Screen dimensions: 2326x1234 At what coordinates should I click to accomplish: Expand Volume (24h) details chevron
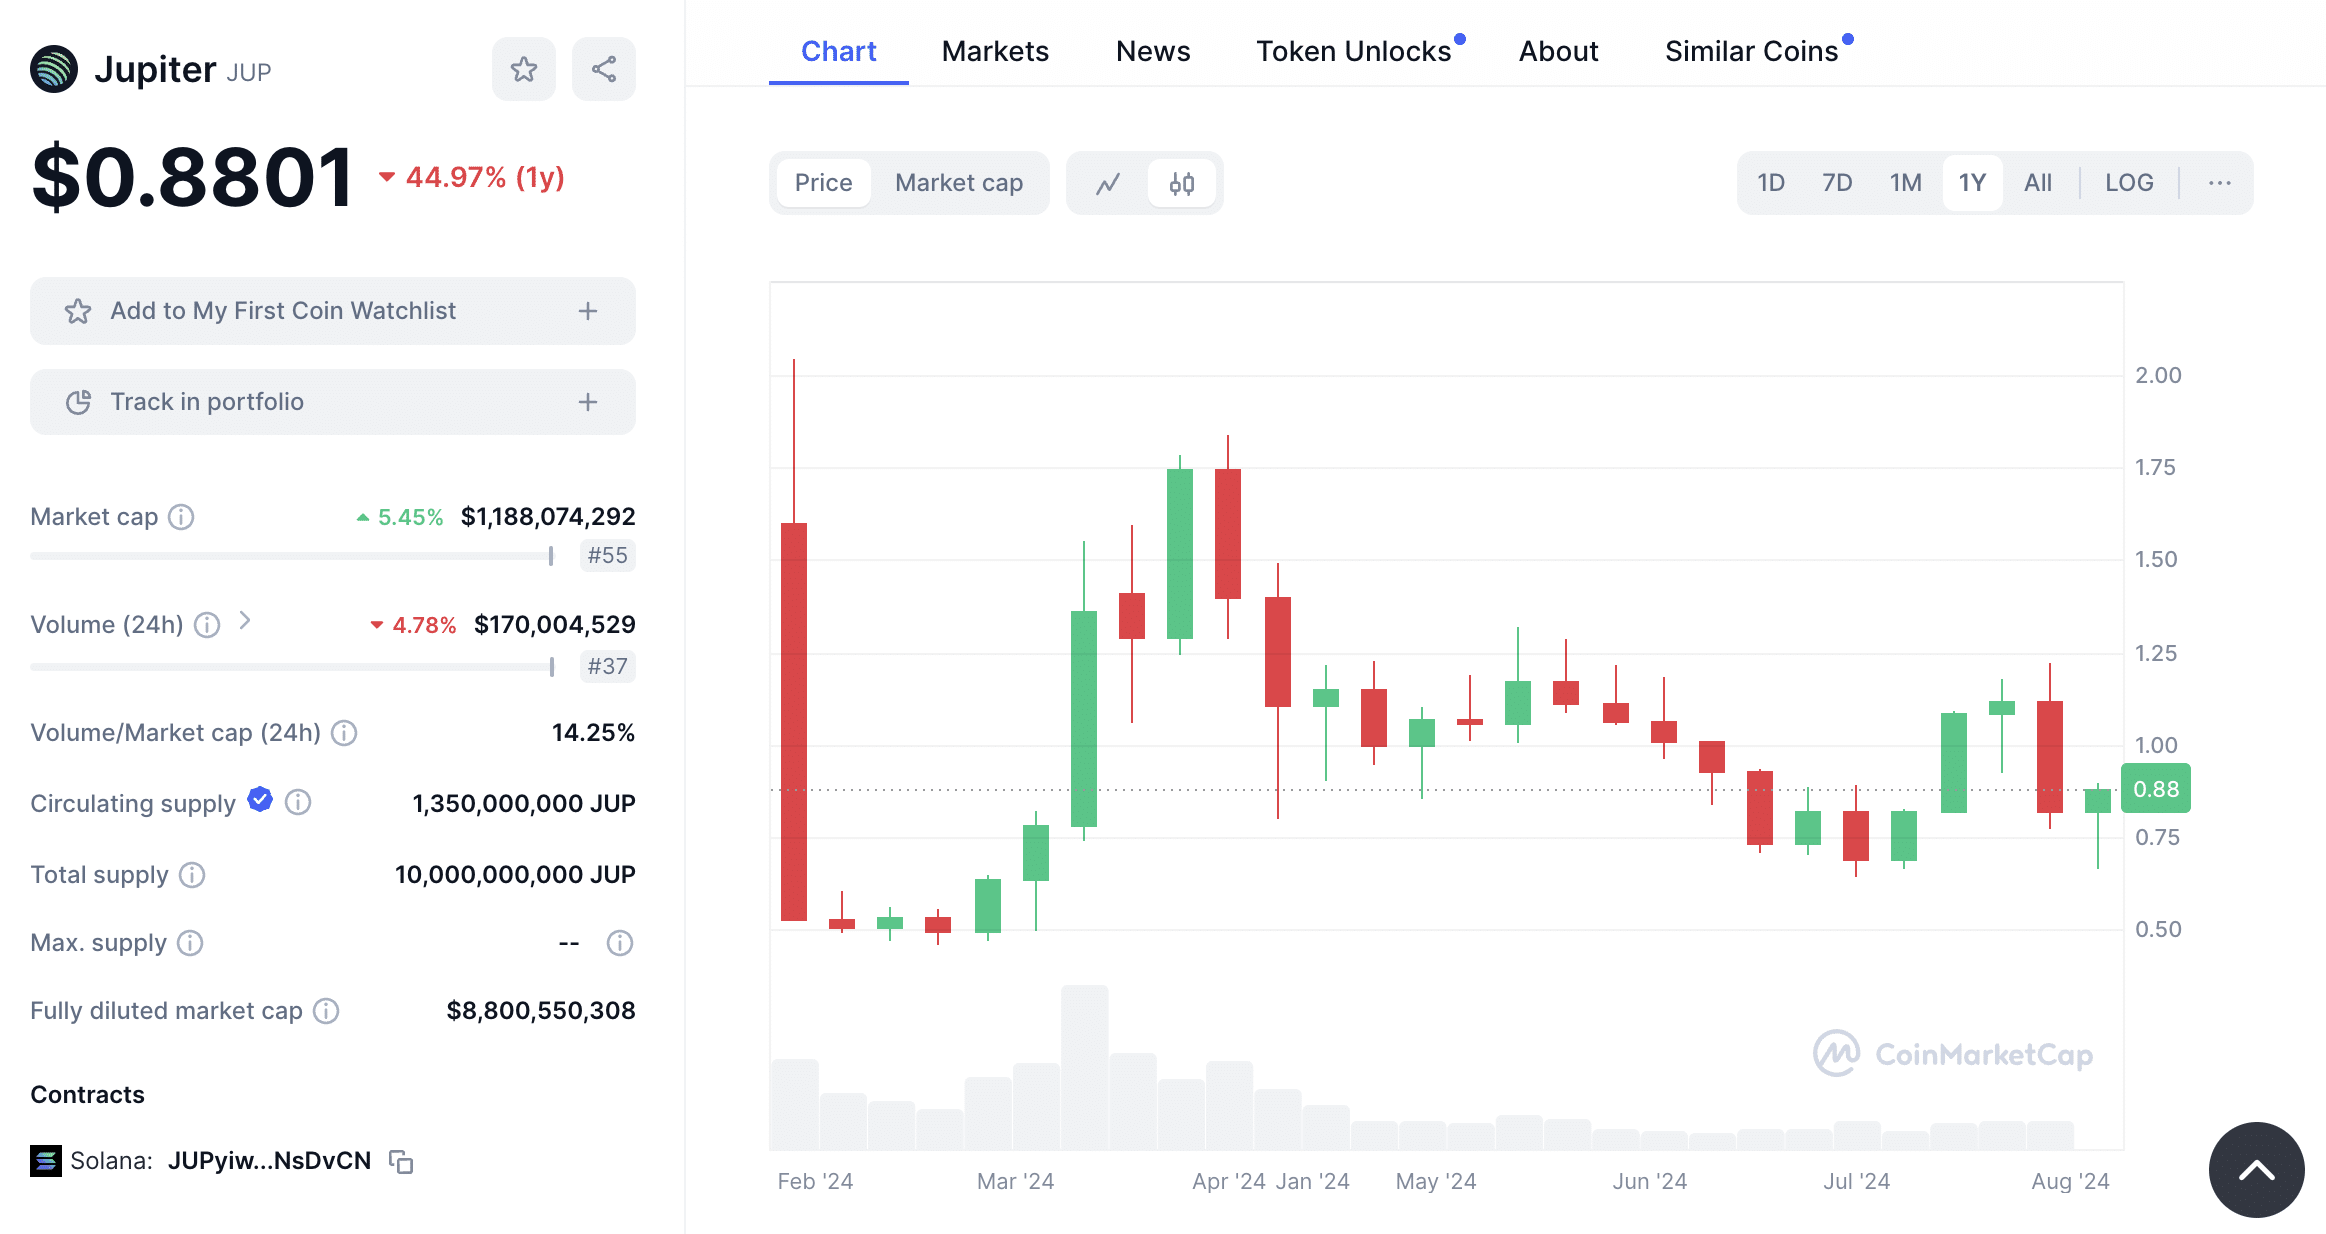tap(245, 622)
